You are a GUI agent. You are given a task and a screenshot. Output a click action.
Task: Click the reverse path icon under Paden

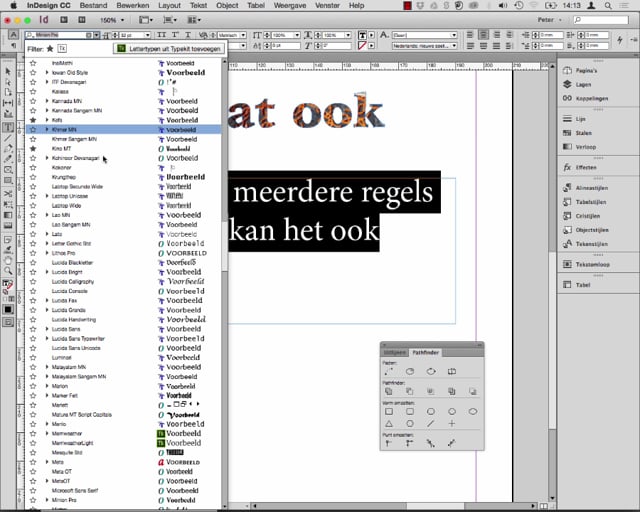coord(451,371)
